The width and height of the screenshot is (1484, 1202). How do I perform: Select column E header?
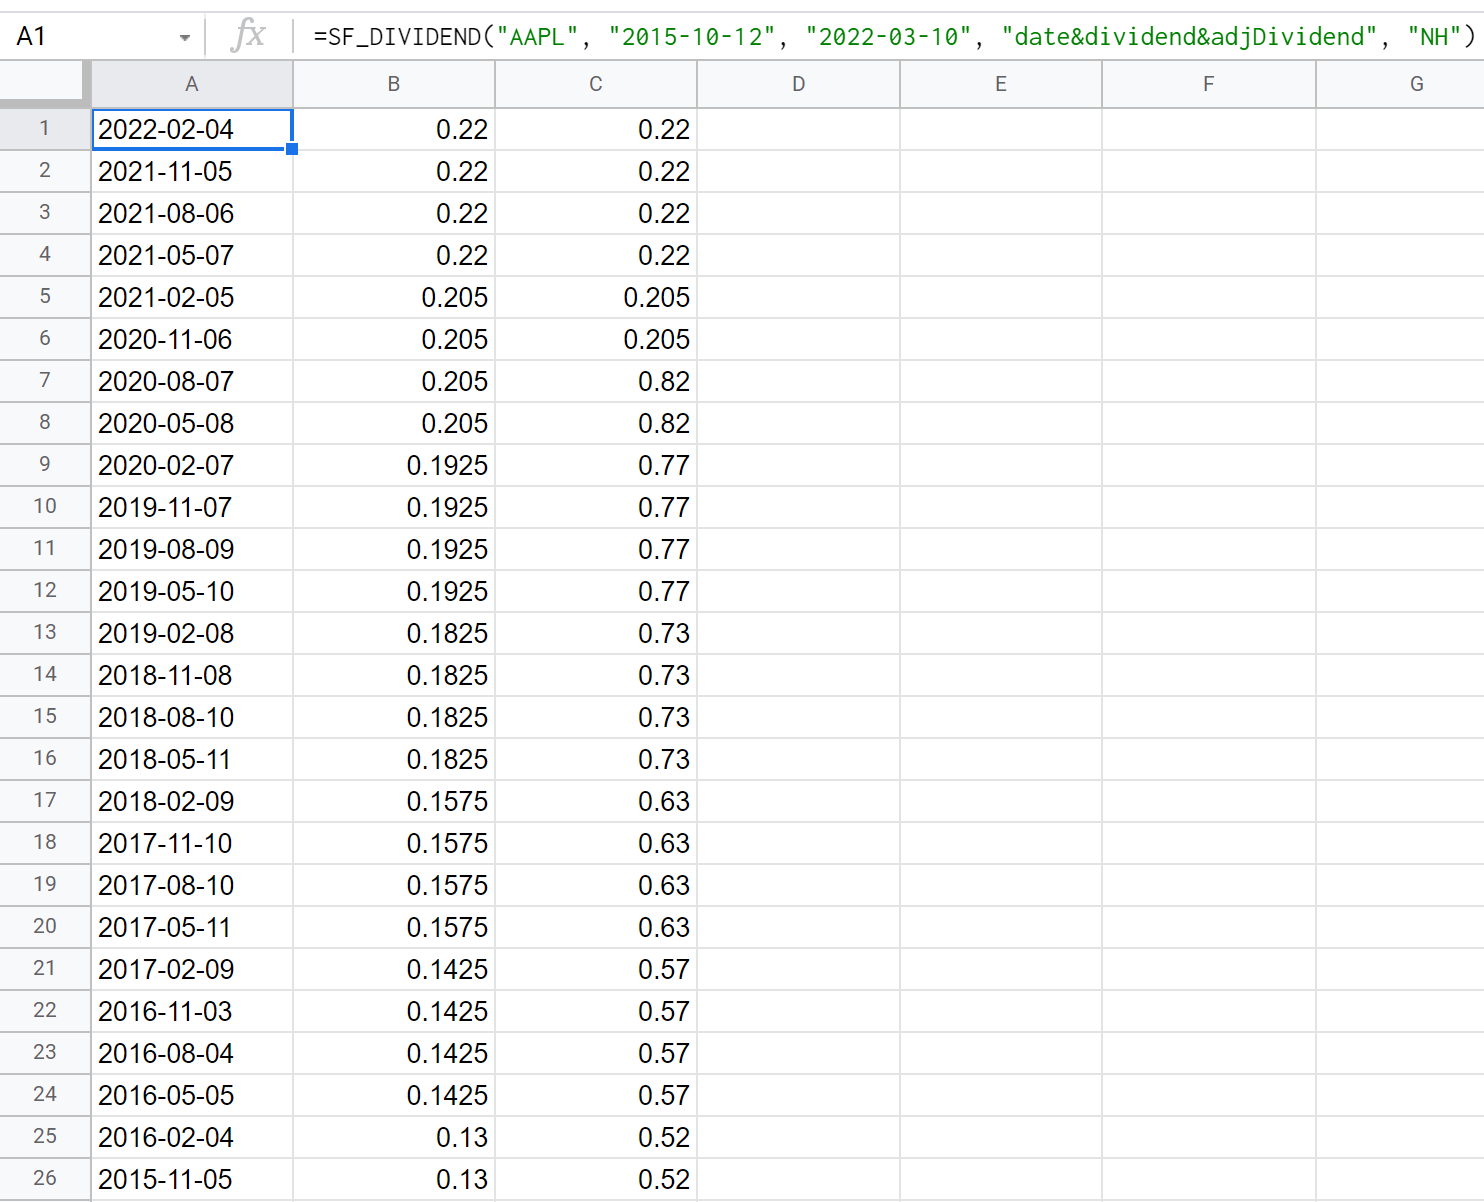(x=1001, y=84)
